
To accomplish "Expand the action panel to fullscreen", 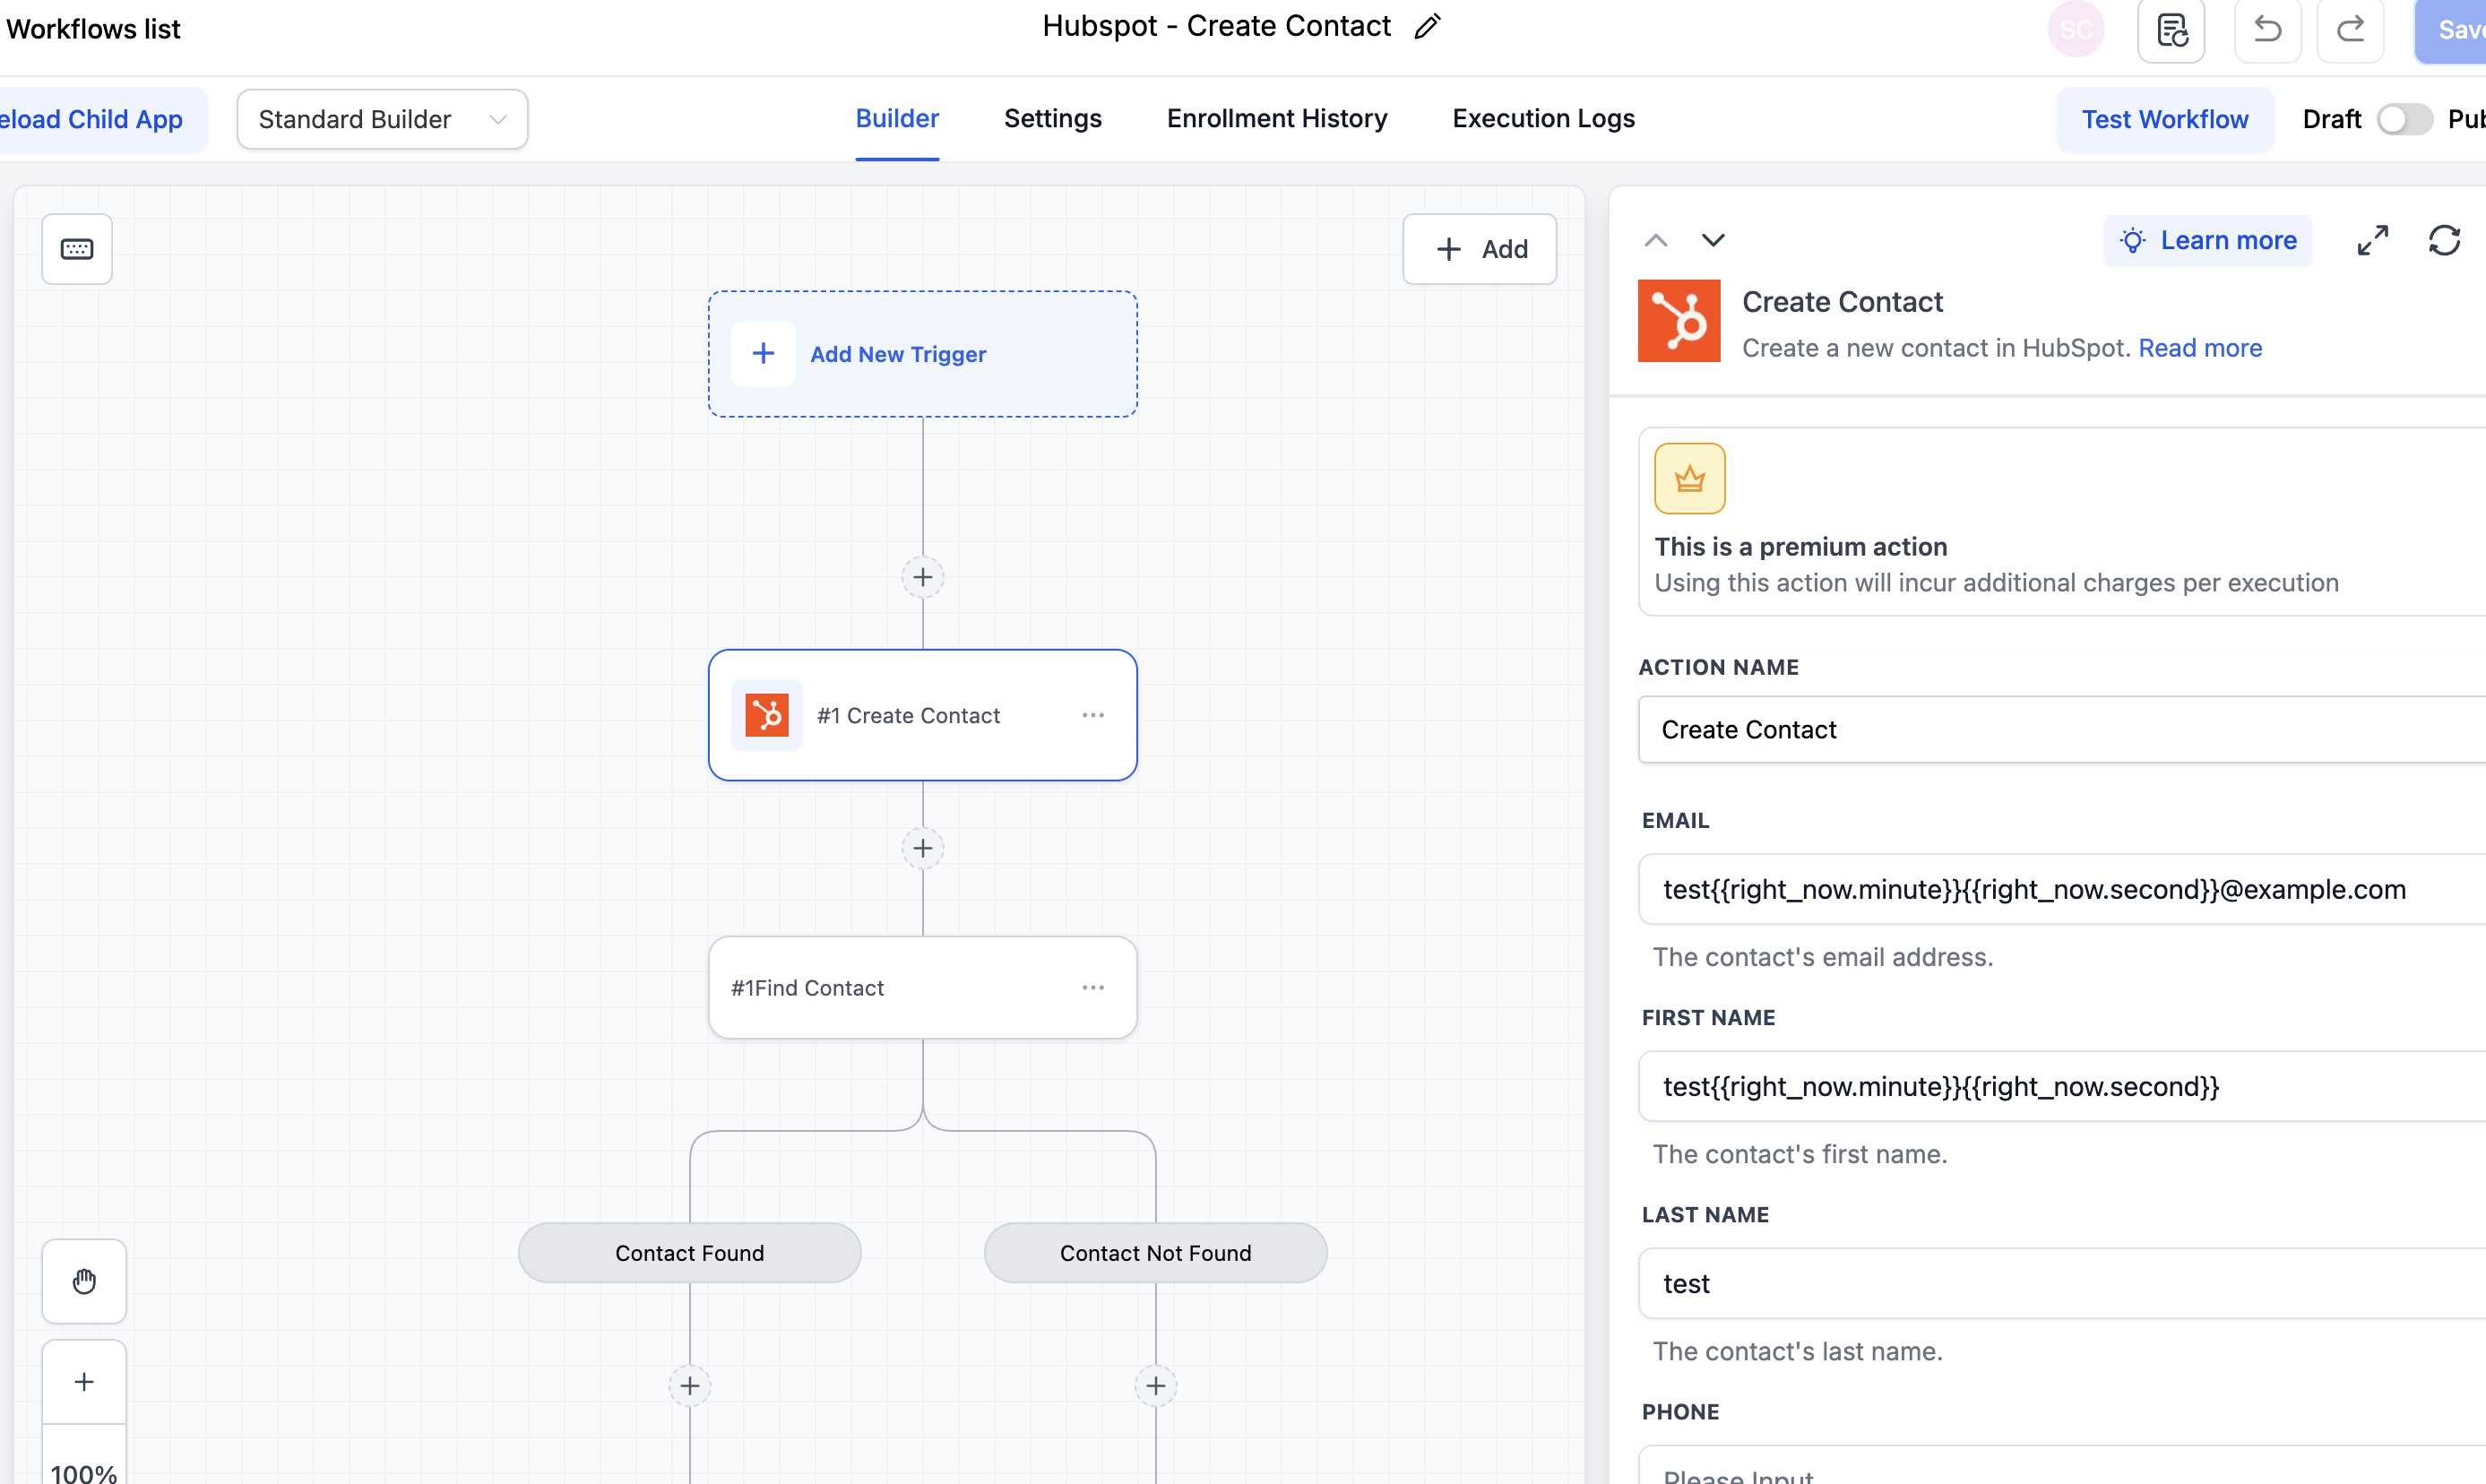I will (2372, 240).
